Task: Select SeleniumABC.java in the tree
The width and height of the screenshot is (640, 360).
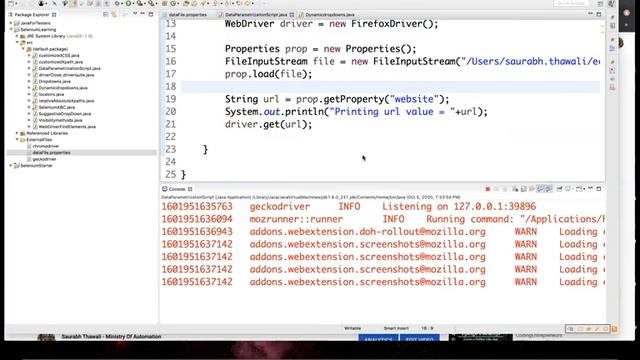Action: click(x=56, y=107)
